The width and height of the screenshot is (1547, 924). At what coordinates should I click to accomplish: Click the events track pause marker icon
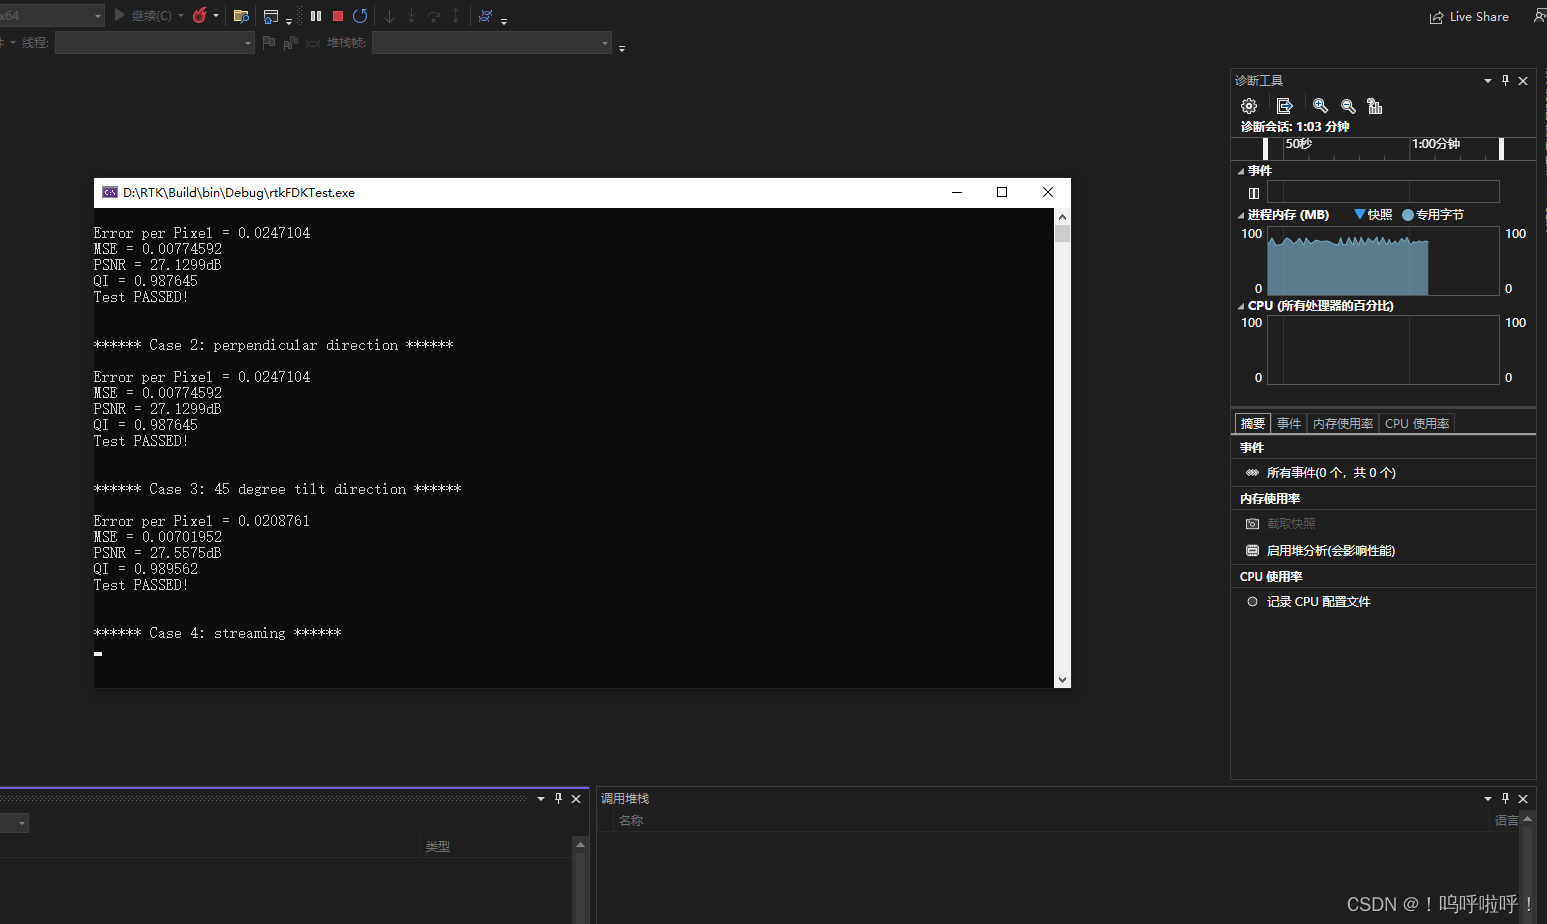(1254, 193)
